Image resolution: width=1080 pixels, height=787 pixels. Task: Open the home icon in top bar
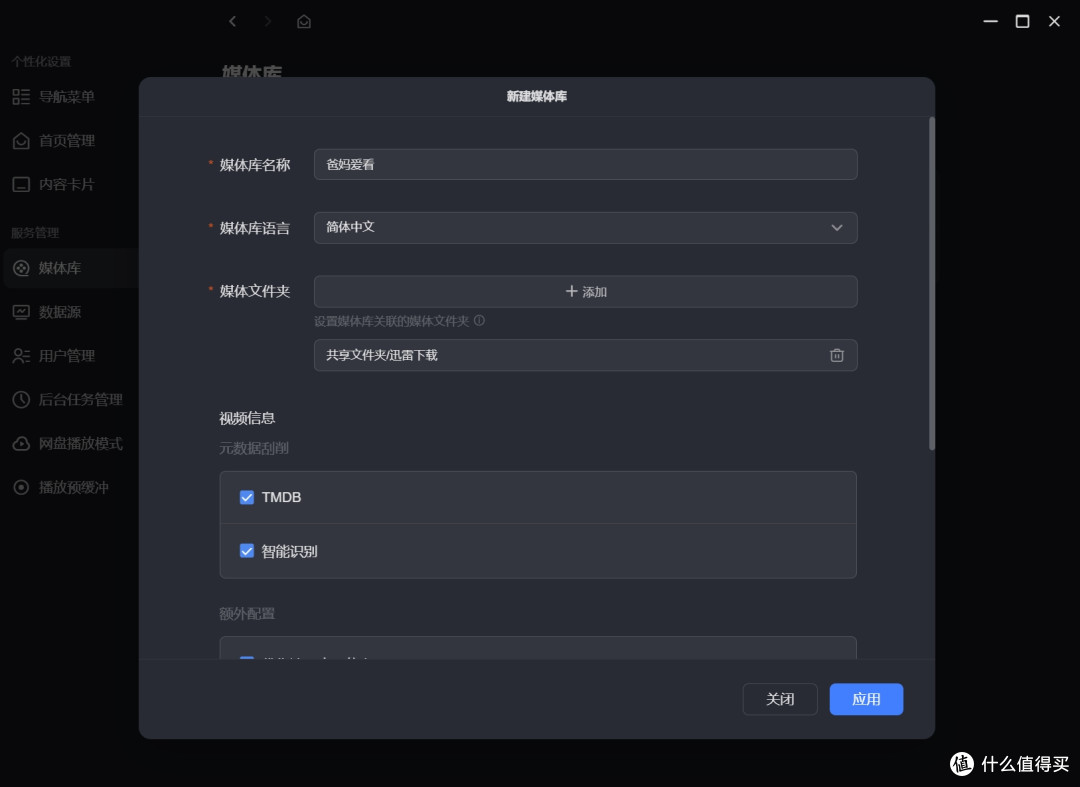tap(304, 22)
